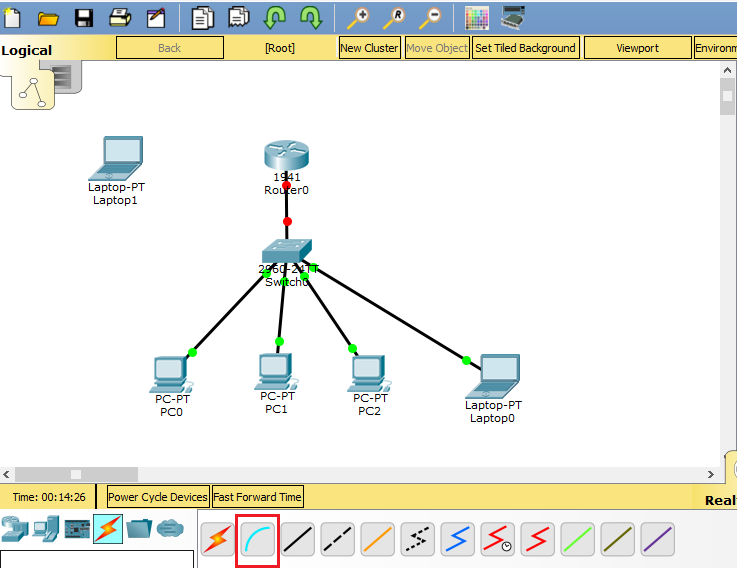Switch to the Logical workspace tab
The width and height of the screenshot is (737, 568).
click(27, 50)
